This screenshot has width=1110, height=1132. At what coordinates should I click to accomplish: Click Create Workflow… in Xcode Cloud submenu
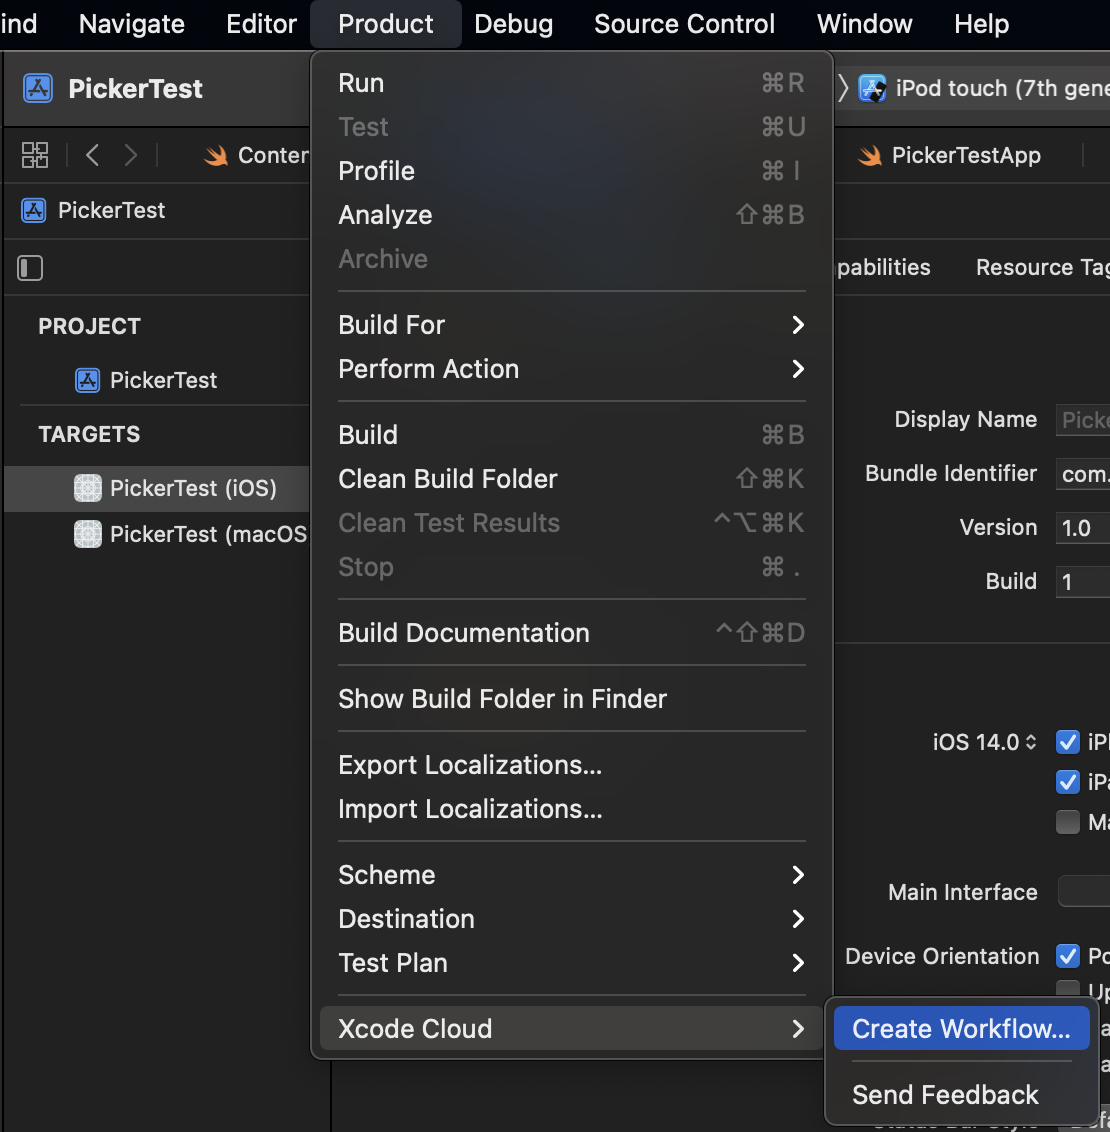[x=961, y=1029]
